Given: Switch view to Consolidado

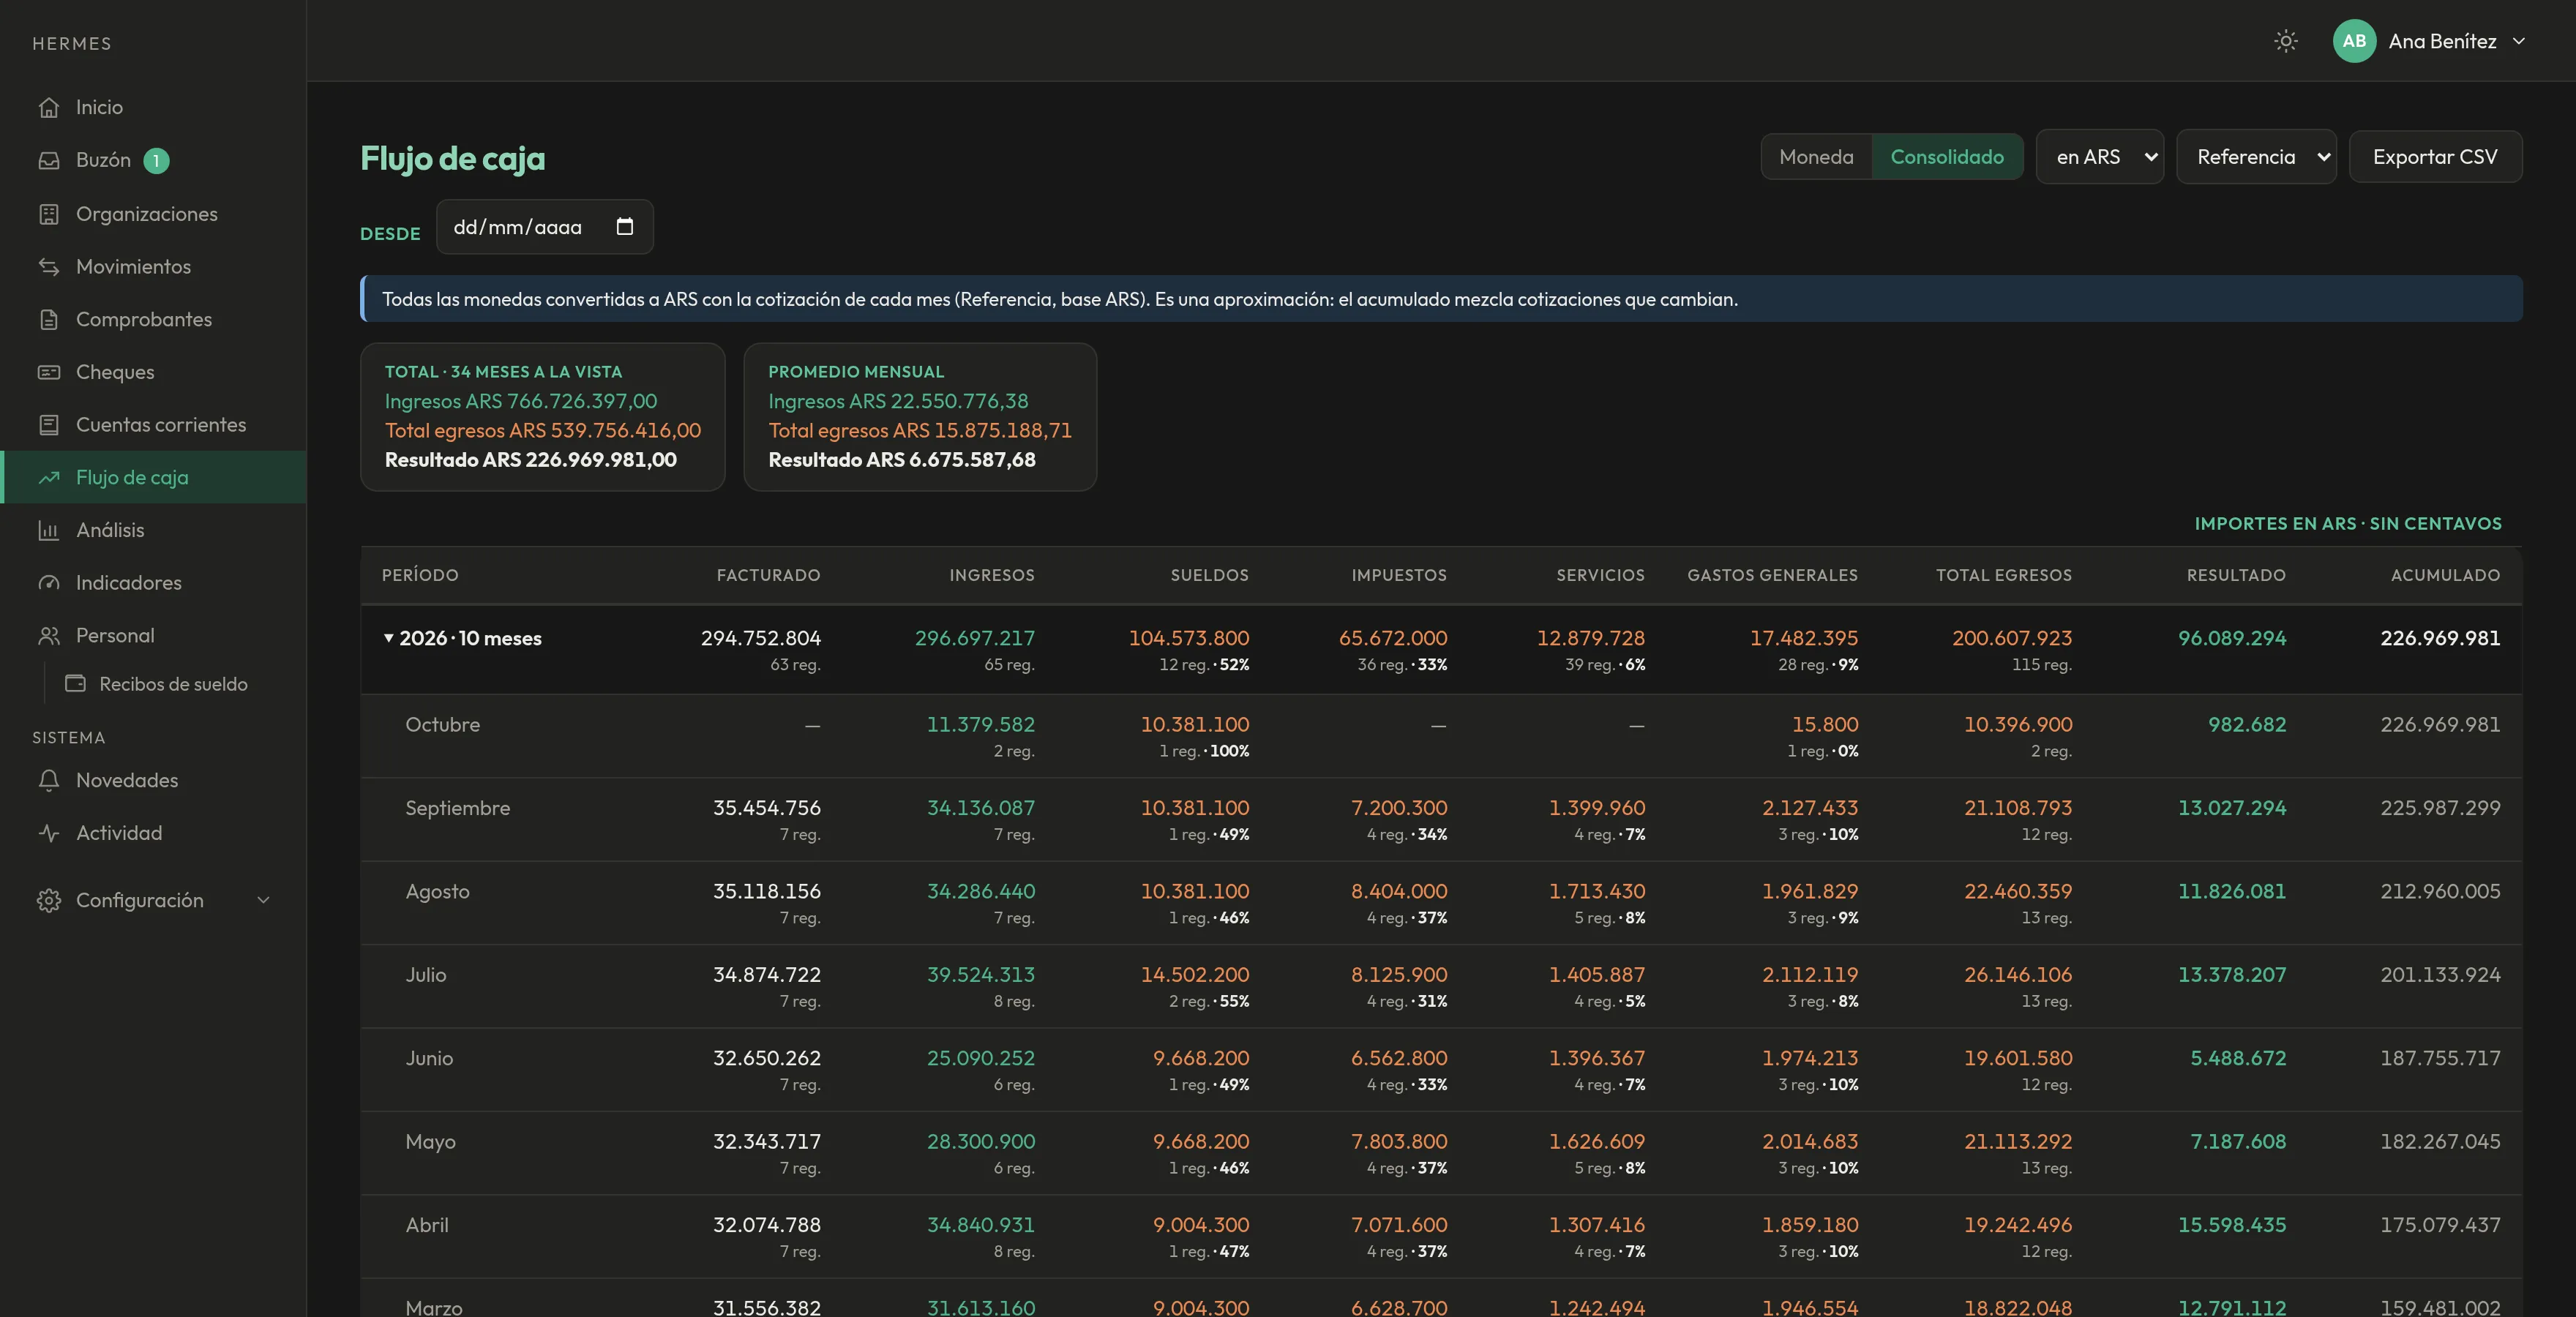Looking at the screenshot, I should tap(1947, 157).
